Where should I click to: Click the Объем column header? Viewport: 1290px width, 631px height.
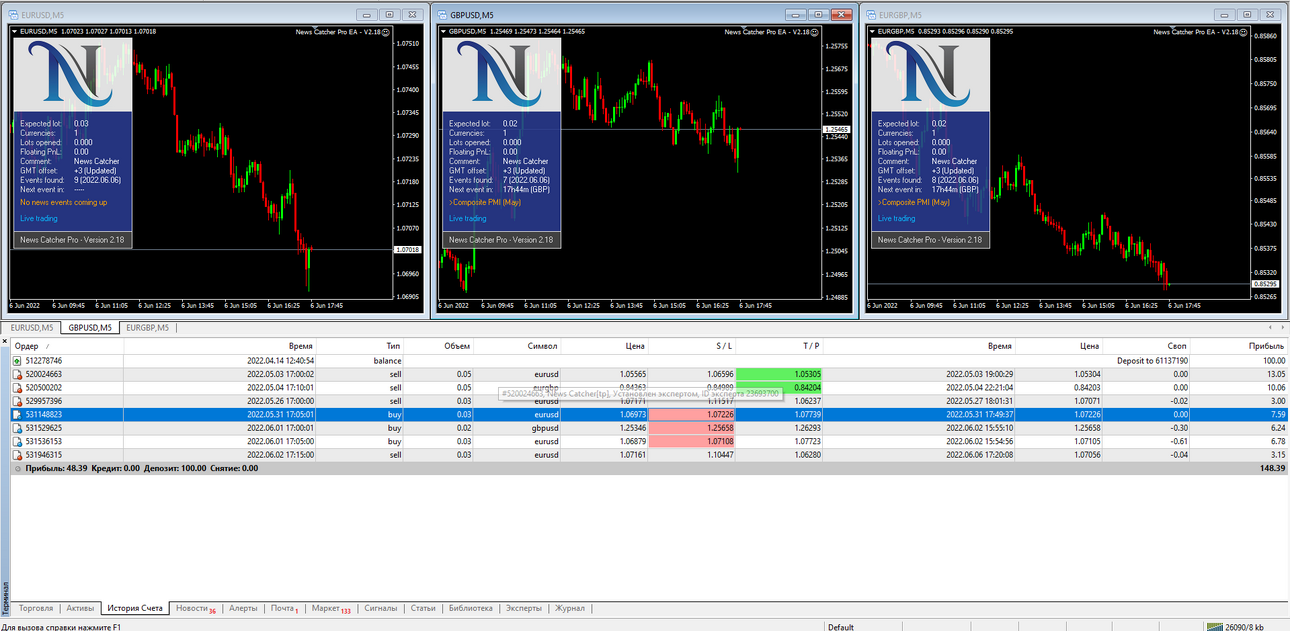coord(437,346)
